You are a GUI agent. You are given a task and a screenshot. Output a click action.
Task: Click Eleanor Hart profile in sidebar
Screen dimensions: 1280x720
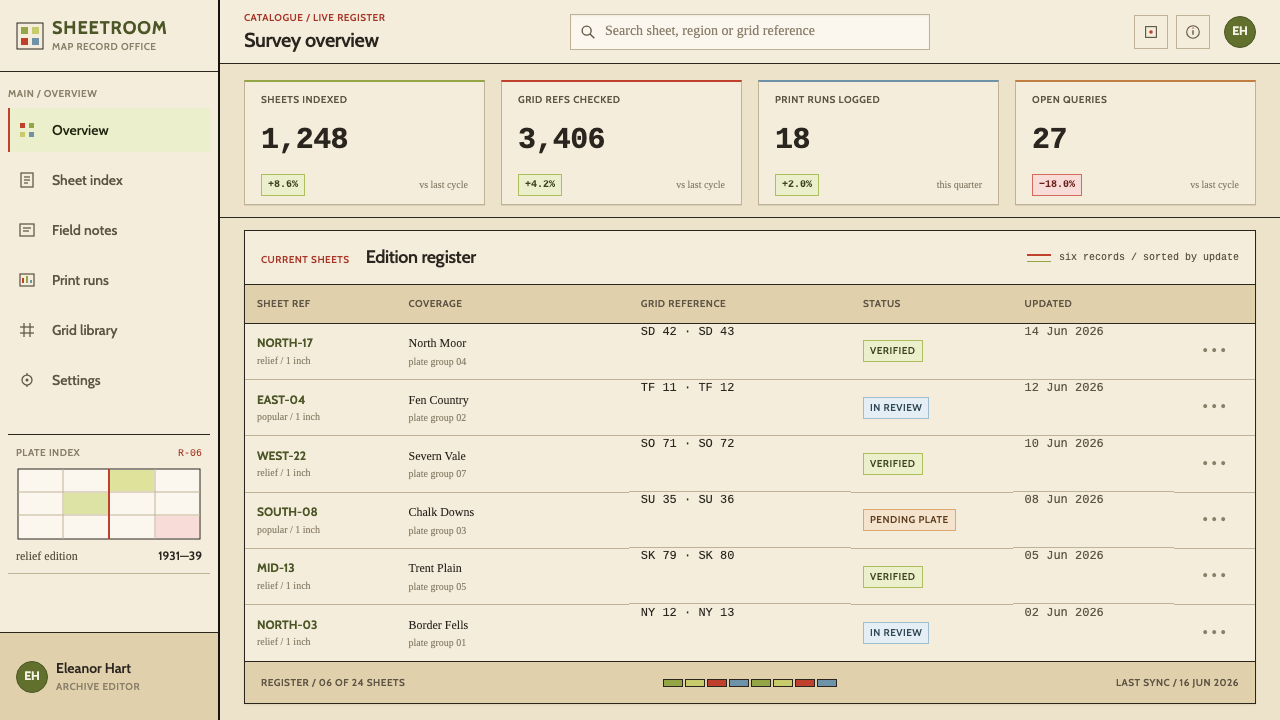(109, 676)
